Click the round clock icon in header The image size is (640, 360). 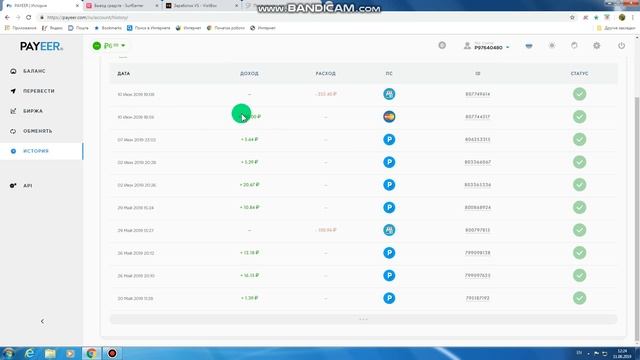point(442,45)
